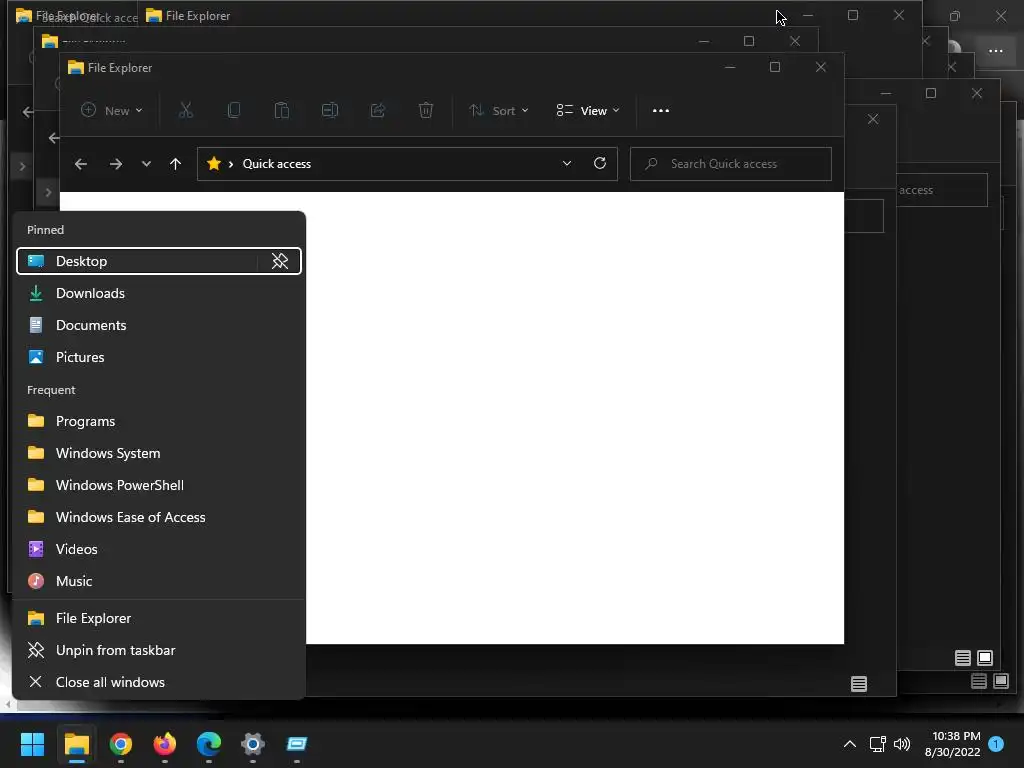The width and height of the screenshot is (1024, 768).
Task: Click the Share icon in toolbar
Action: coord(377,110)
